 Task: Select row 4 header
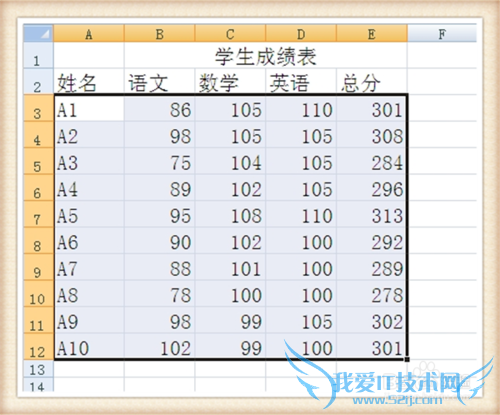(38, 134)
